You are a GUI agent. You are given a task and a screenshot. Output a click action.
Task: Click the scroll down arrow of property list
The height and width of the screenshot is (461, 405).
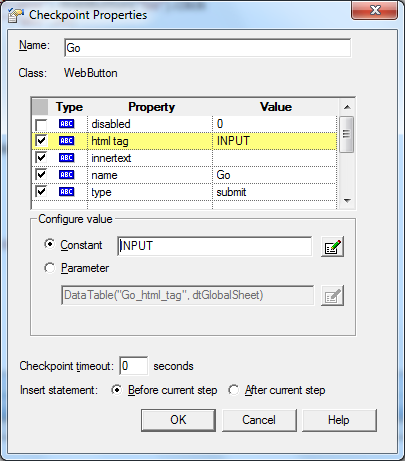(347, 201)
